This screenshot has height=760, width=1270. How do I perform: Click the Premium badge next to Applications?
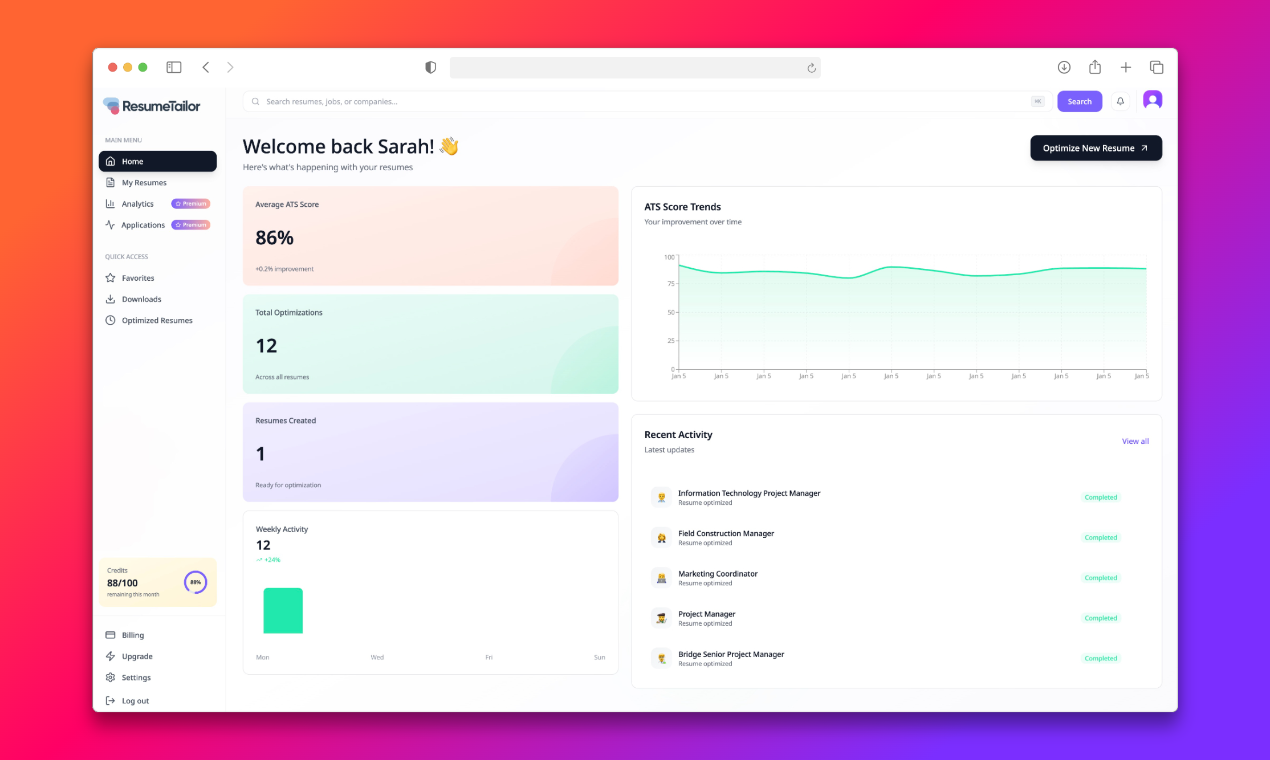(x=191, y=225)
